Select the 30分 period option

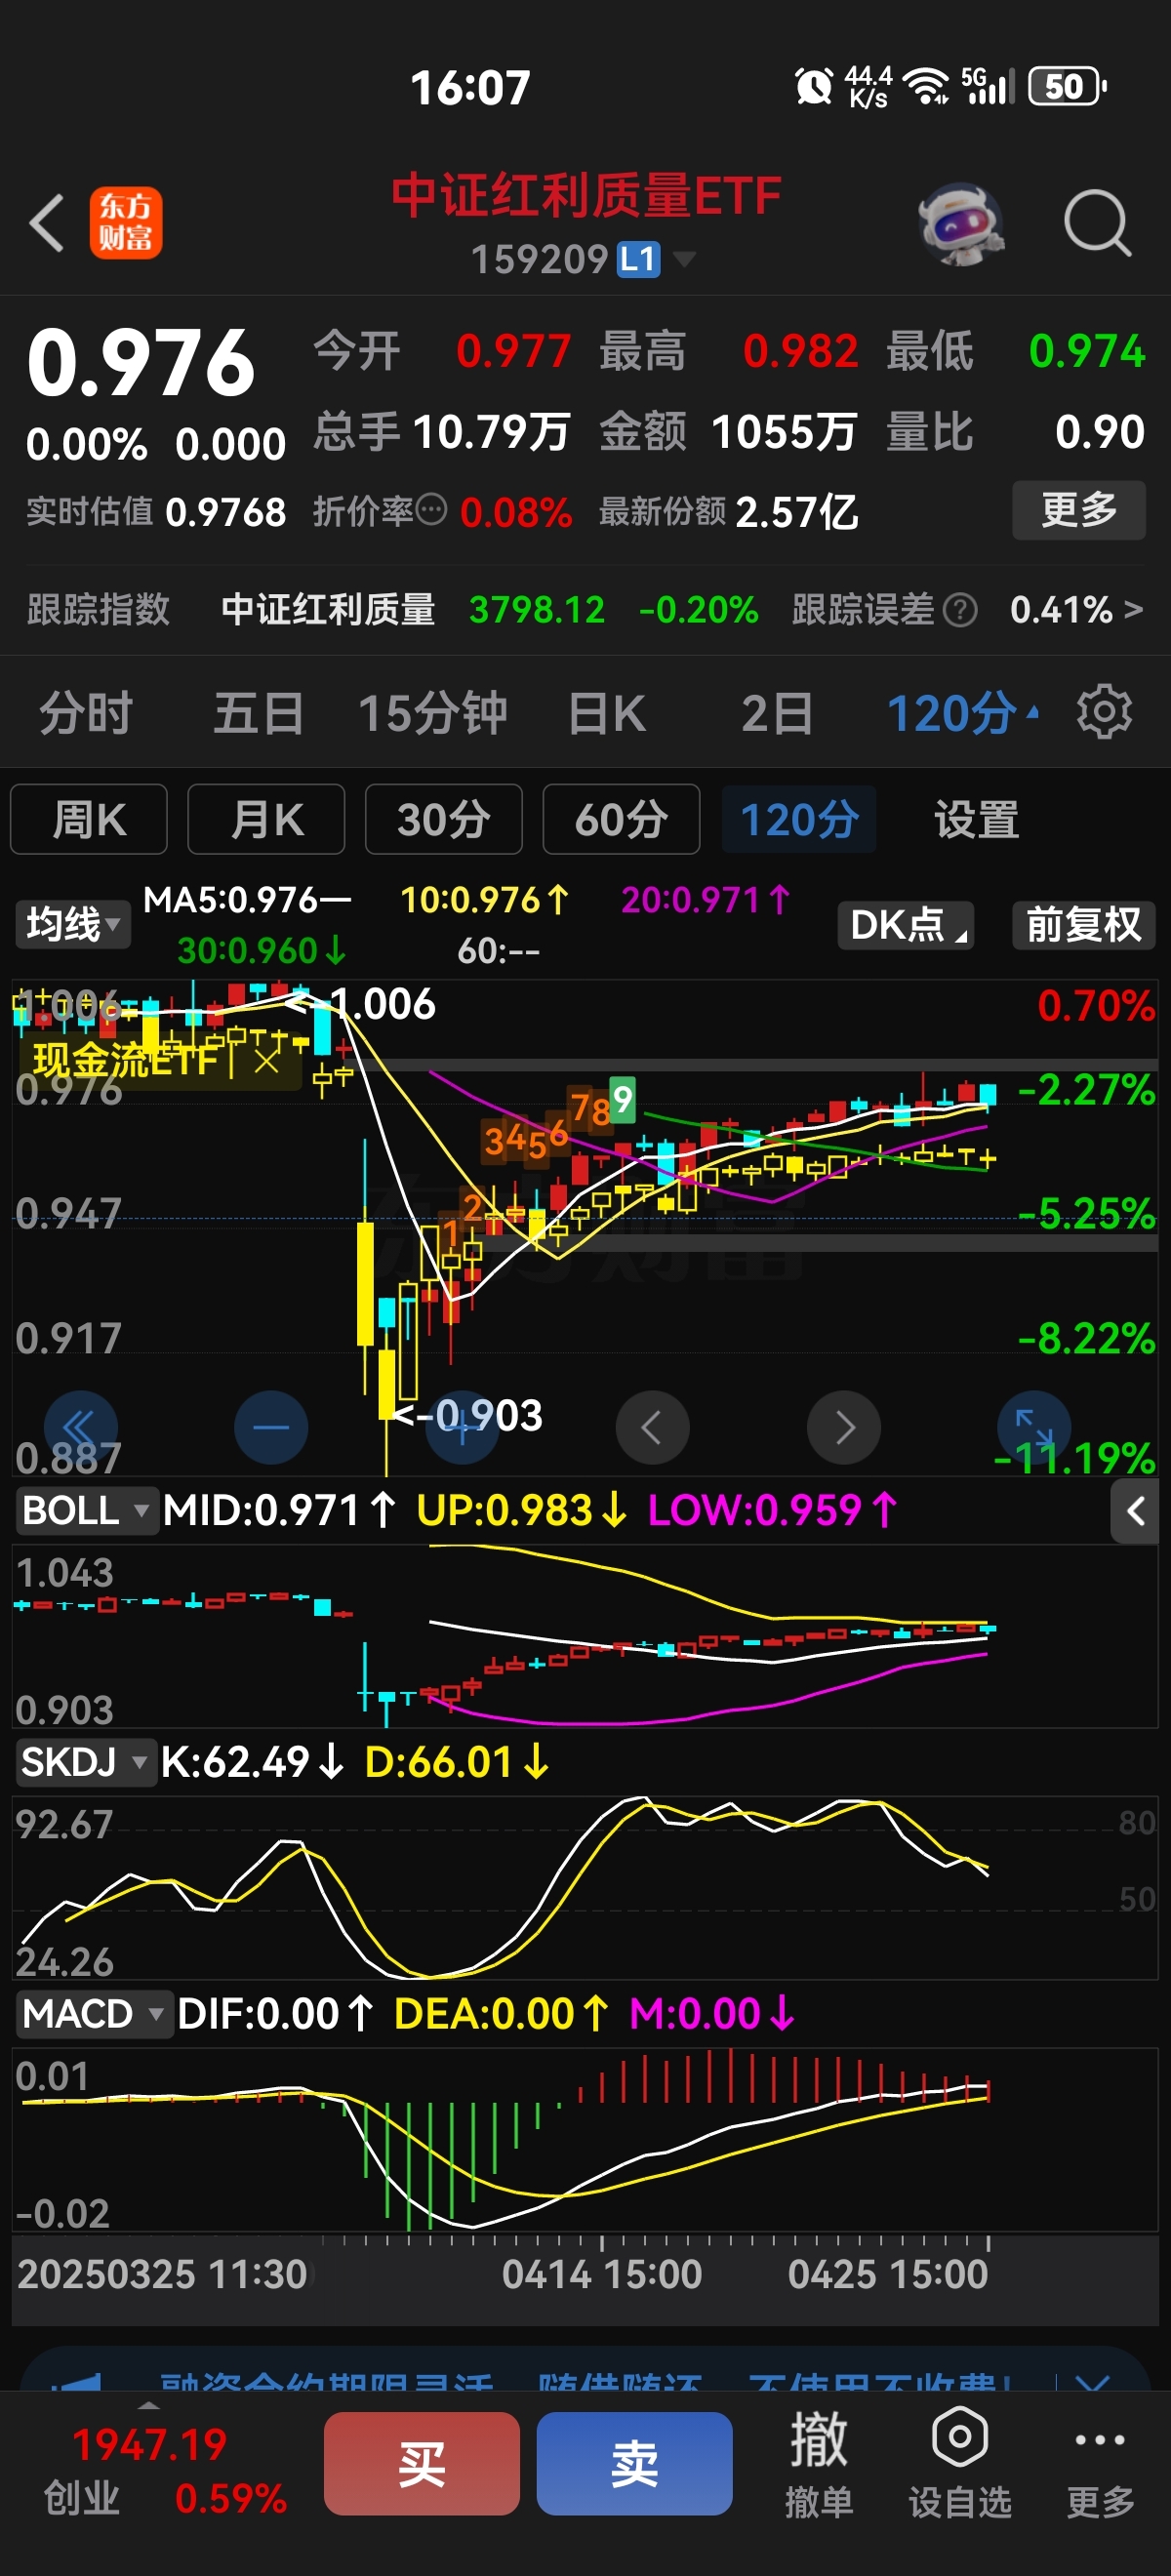point(444,819)
